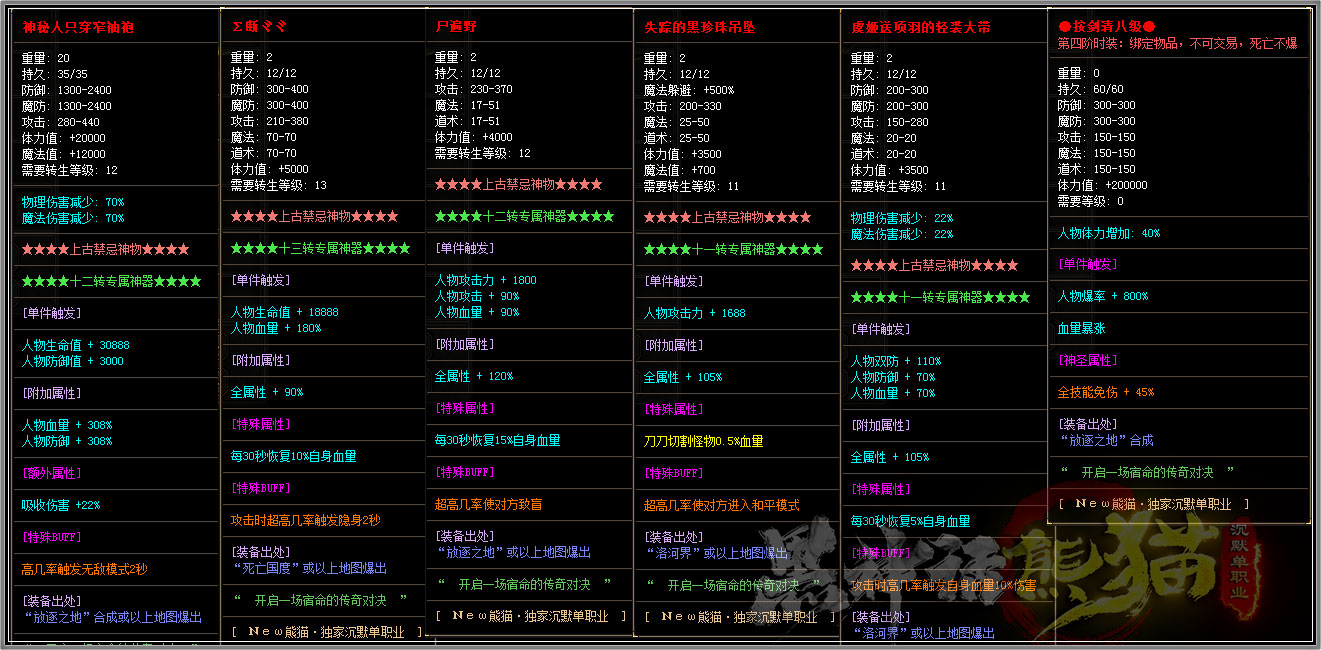This screenshot has height=650, width=1321.
Task: Click the 全技能免伤 + 45% text
Action: point(1105,392)
